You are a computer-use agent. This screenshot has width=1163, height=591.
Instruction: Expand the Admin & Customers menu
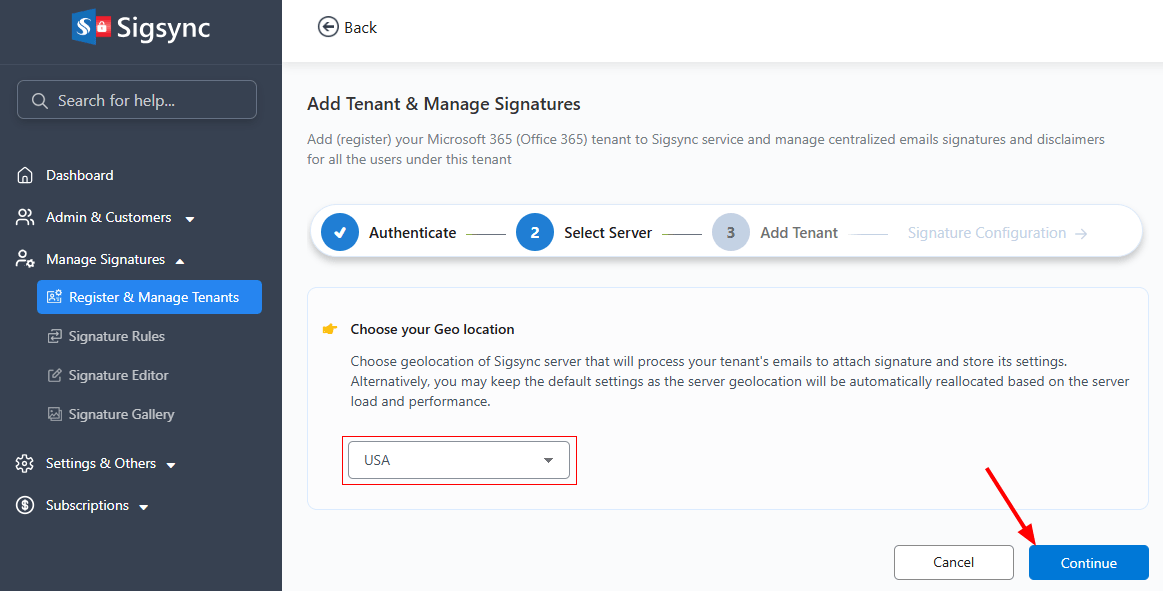190,218
